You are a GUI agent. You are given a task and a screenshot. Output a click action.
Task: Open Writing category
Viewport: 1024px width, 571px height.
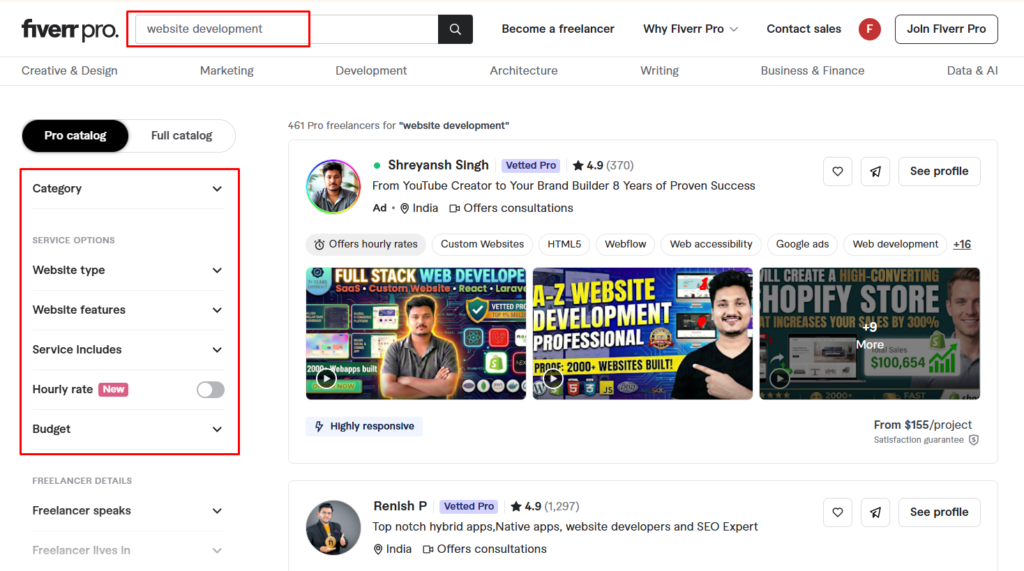[659, 71]
